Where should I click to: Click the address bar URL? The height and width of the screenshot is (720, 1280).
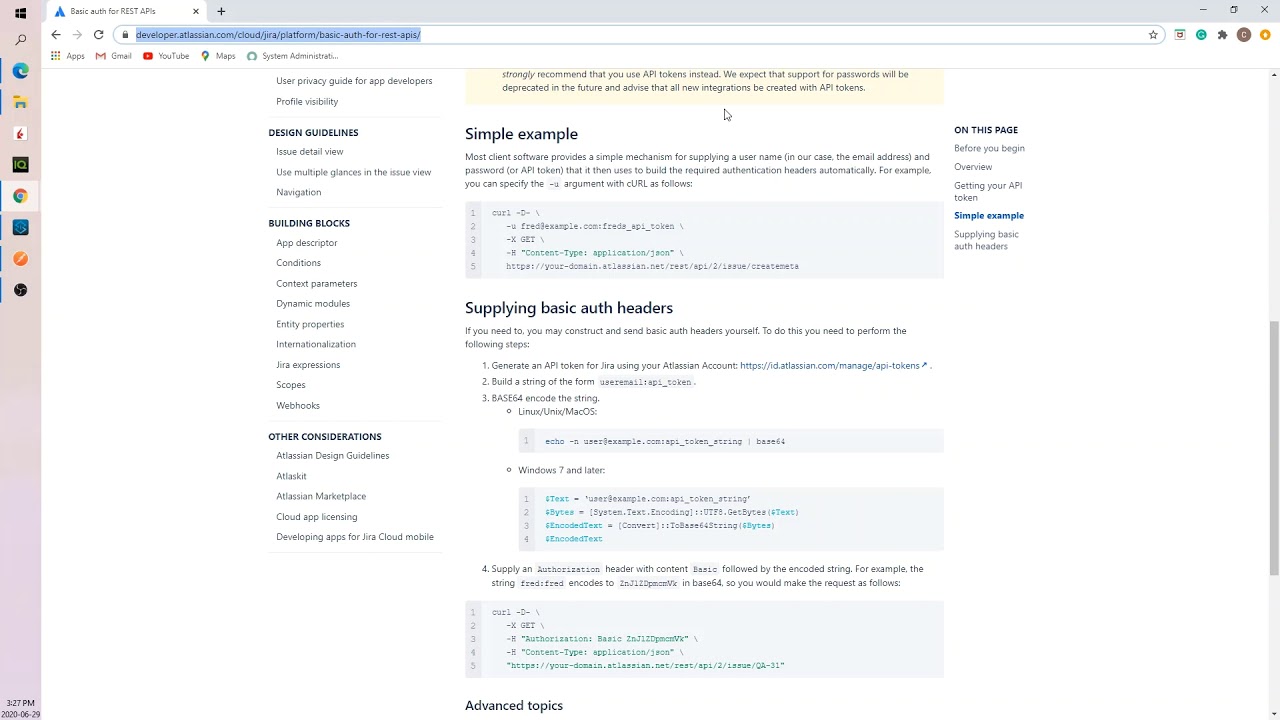pos(278,34)
